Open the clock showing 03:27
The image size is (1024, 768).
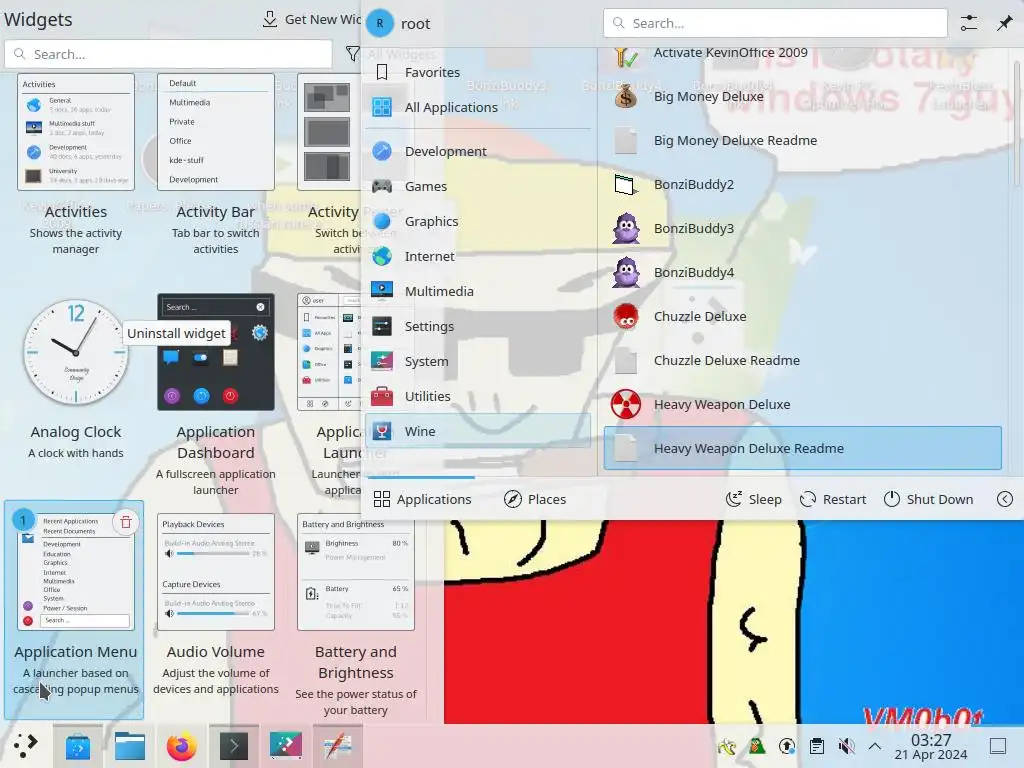tap(931, 746)
